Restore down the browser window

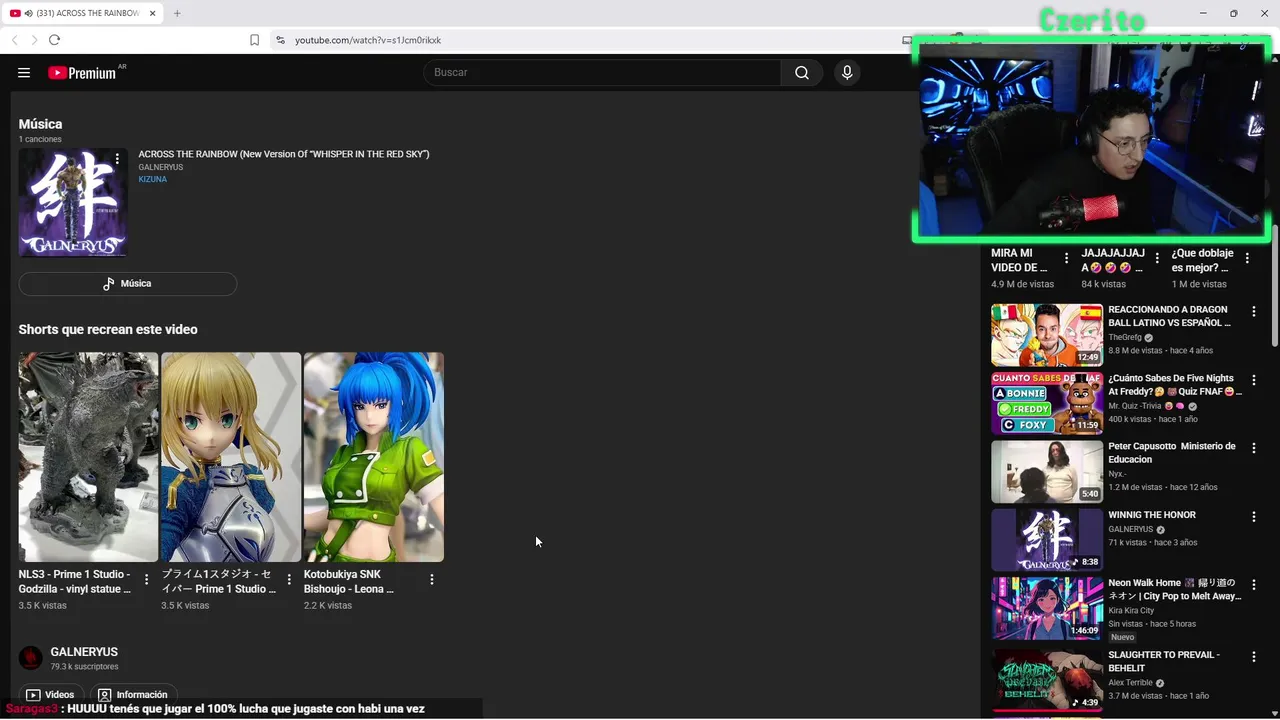(x=1234, y=13)
